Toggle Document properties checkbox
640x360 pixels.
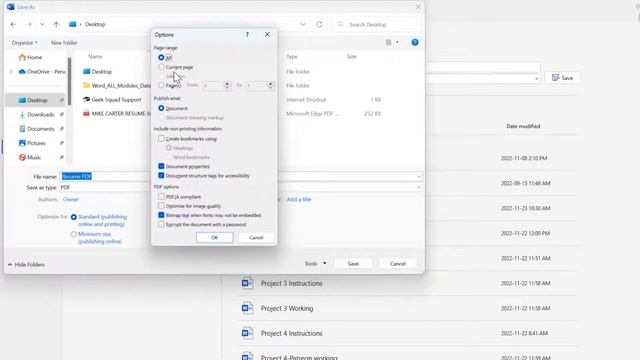tap(161, 167)
